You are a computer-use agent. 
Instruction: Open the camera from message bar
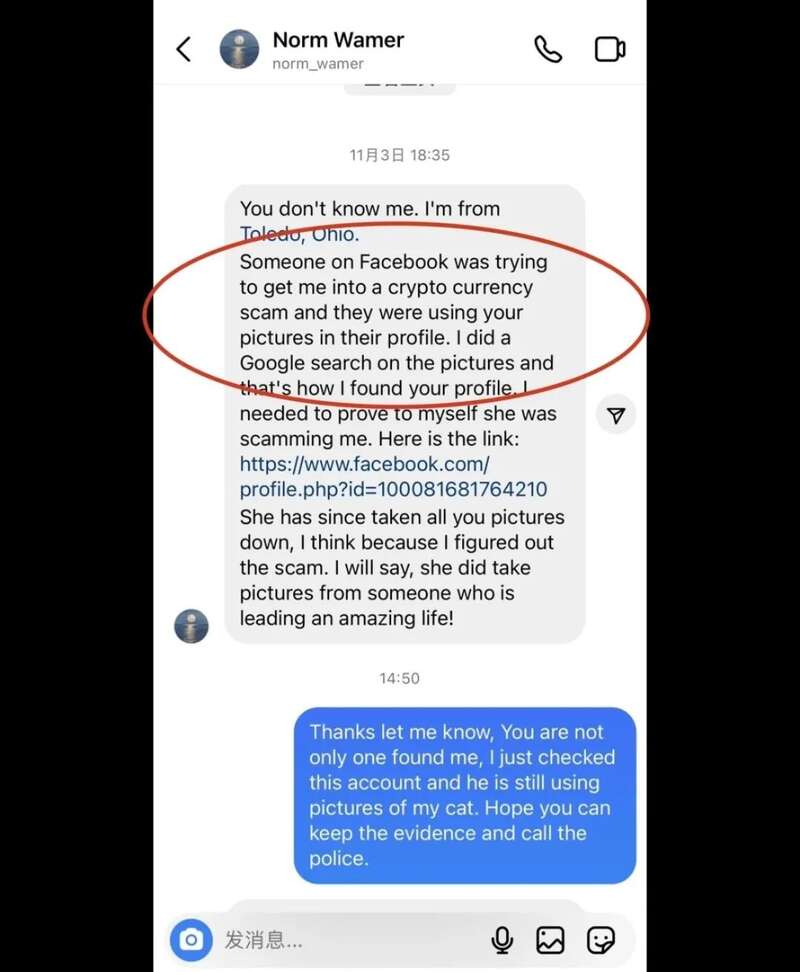(x=191, y=940)
